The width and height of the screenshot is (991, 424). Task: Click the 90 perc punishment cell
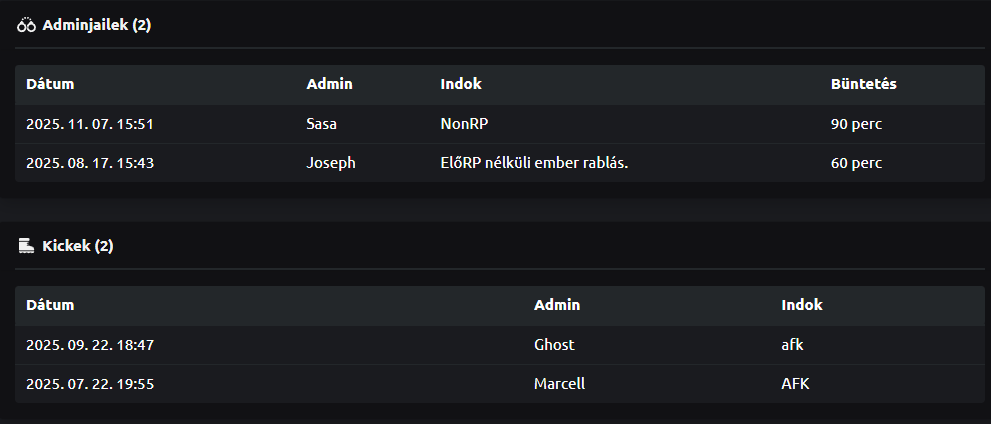click(856, 124)
